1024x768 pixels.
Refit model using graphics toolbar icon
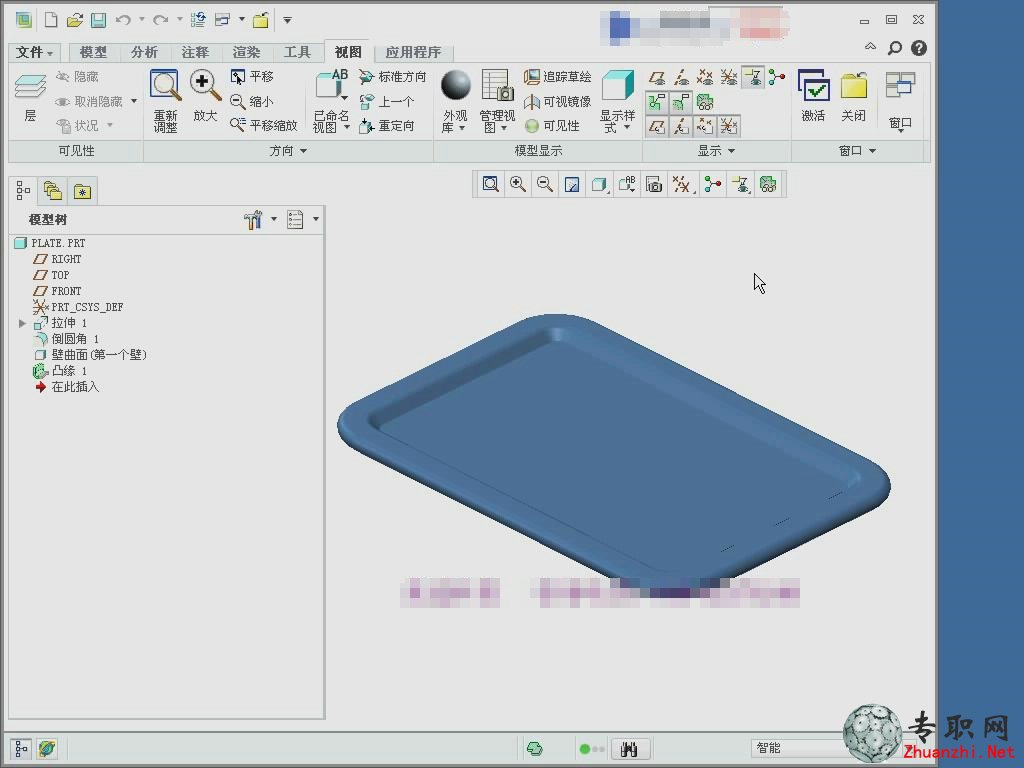(490, 185)
